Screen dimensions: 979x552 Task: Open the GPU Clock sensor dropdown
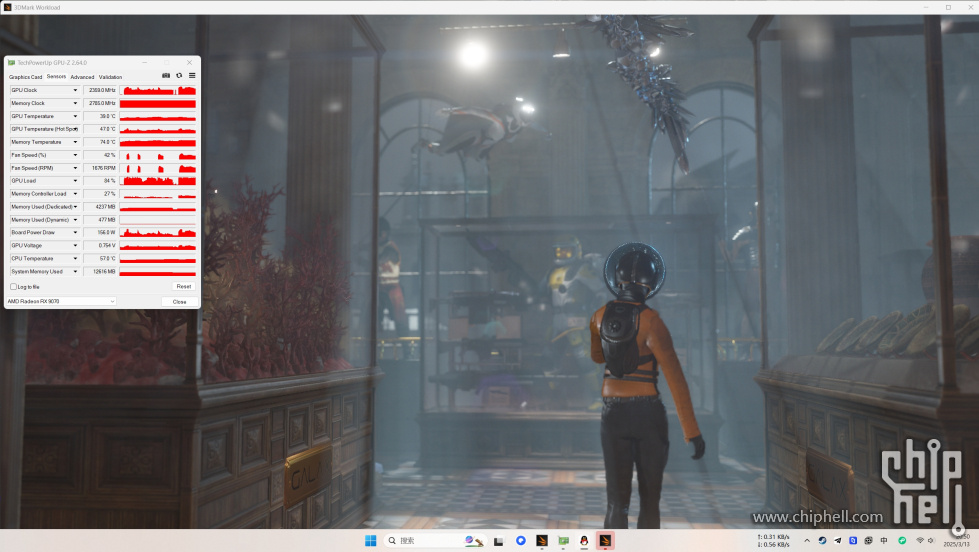click(76, 91)
